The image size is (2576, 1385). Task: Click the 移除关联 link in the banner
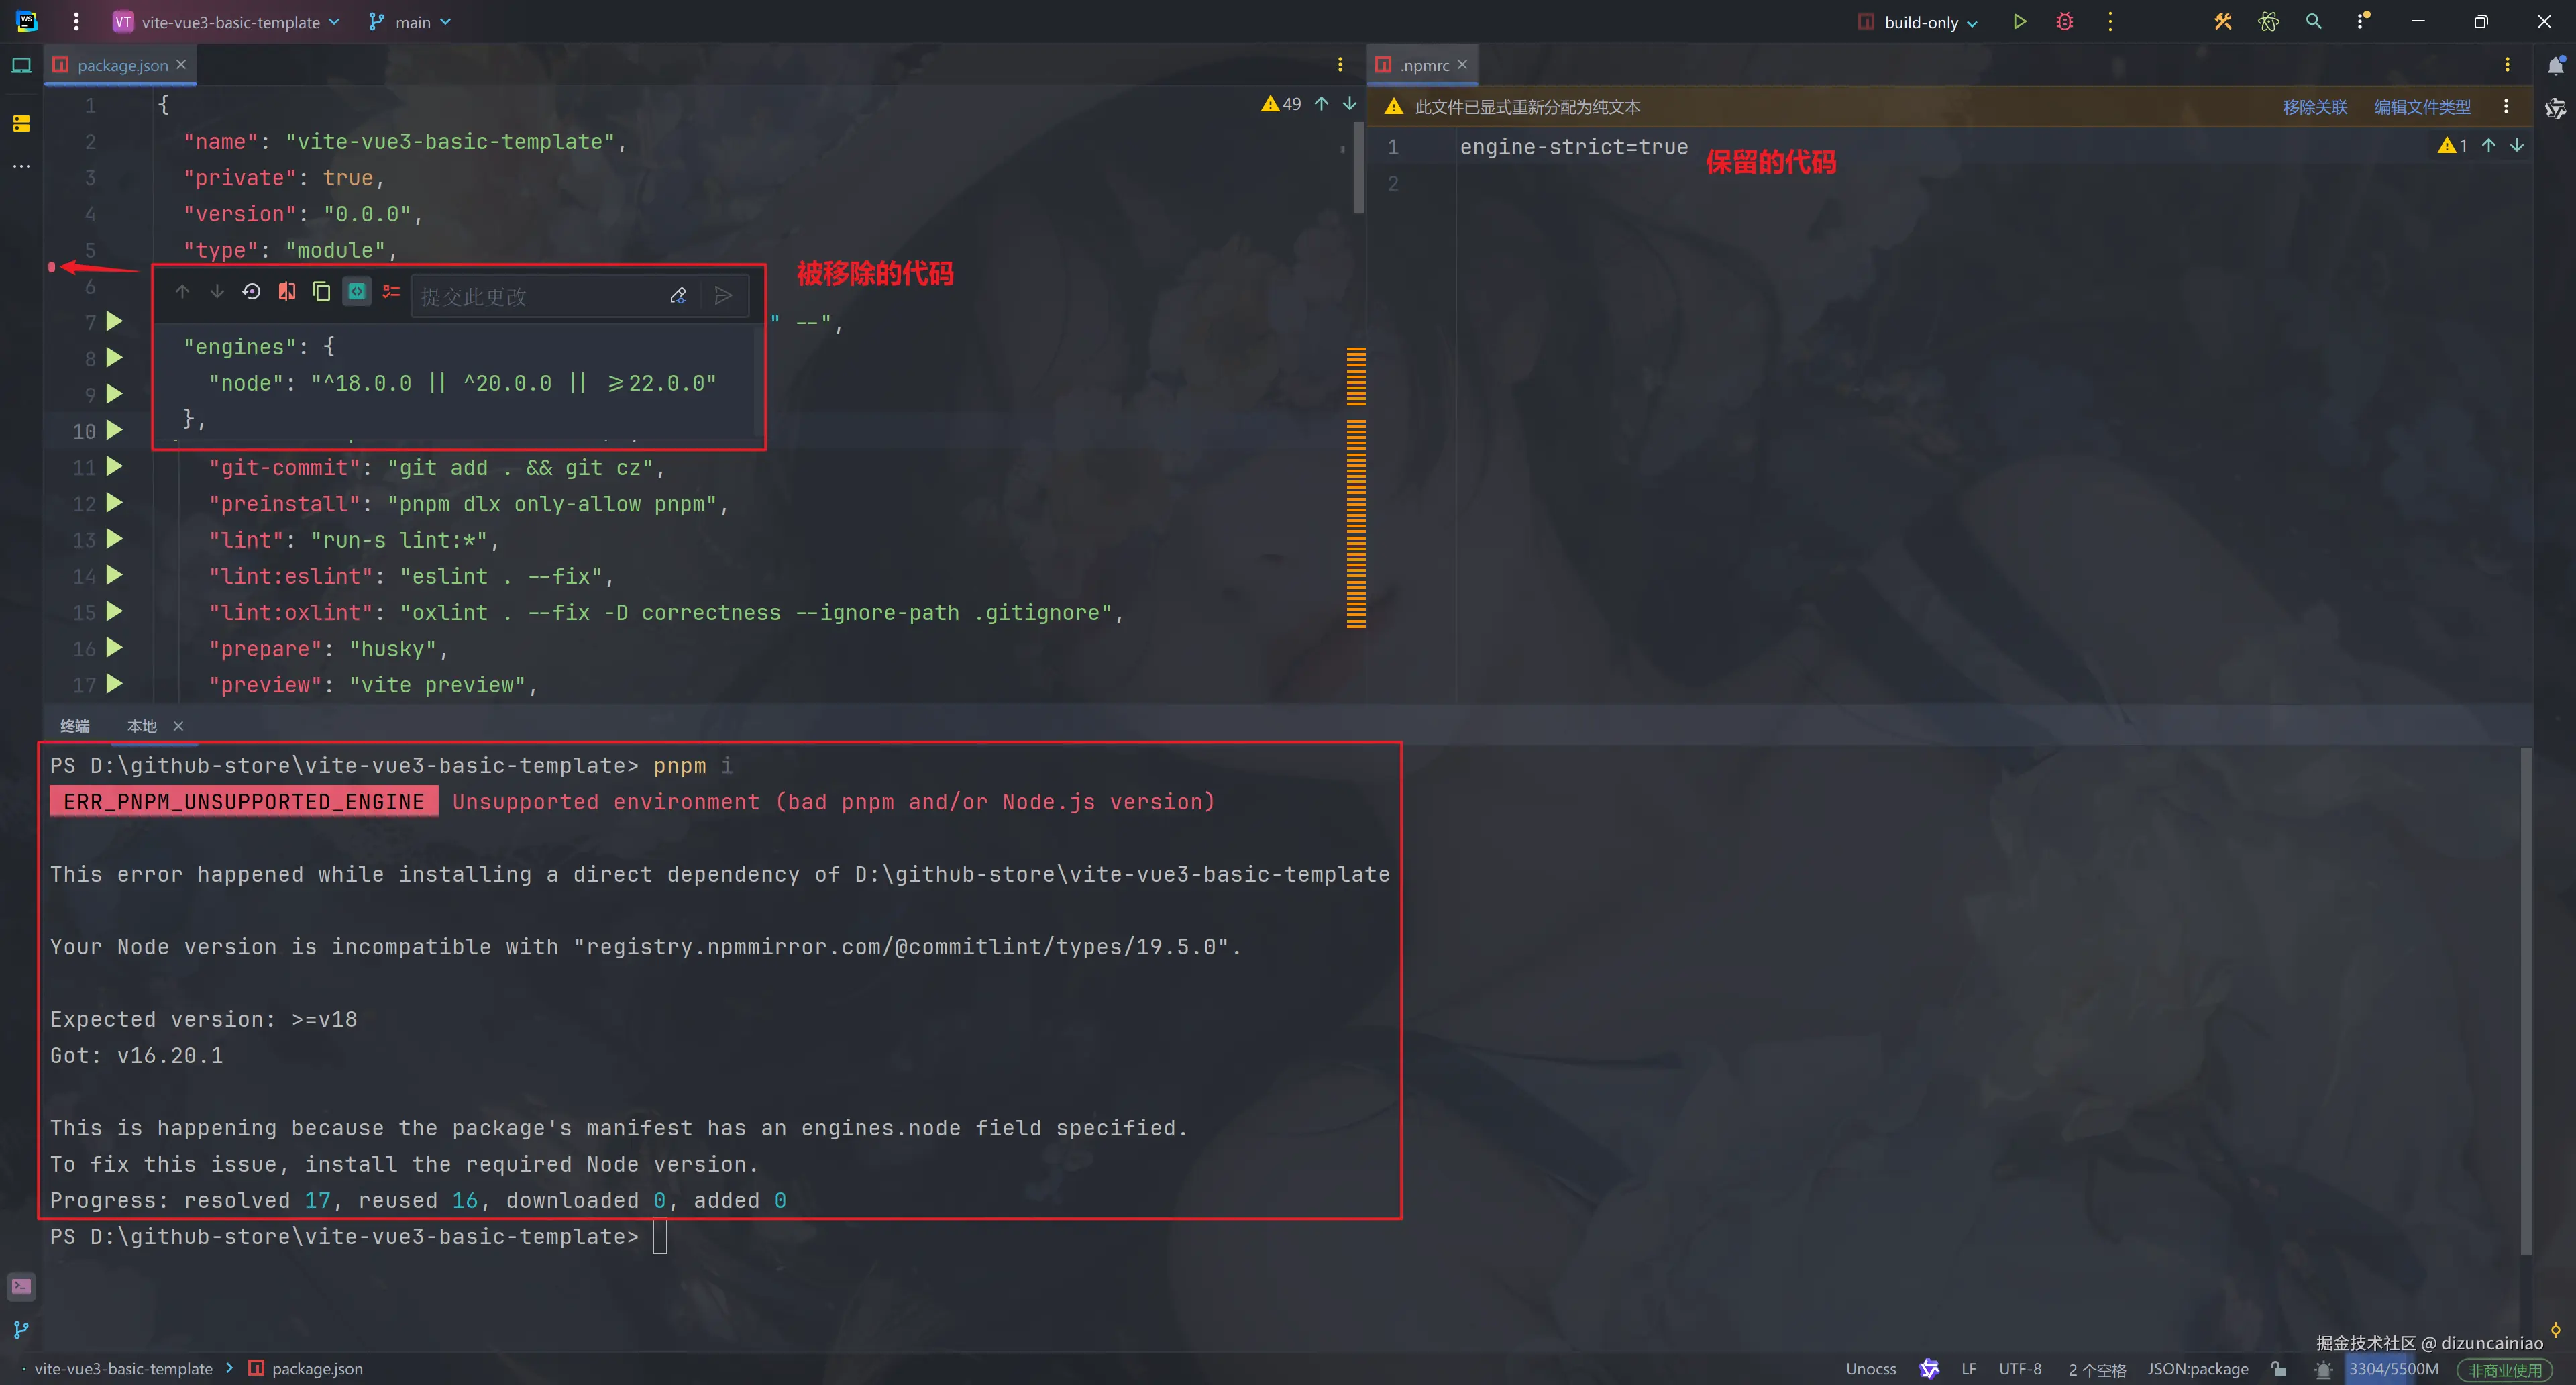click(2314, 107)
